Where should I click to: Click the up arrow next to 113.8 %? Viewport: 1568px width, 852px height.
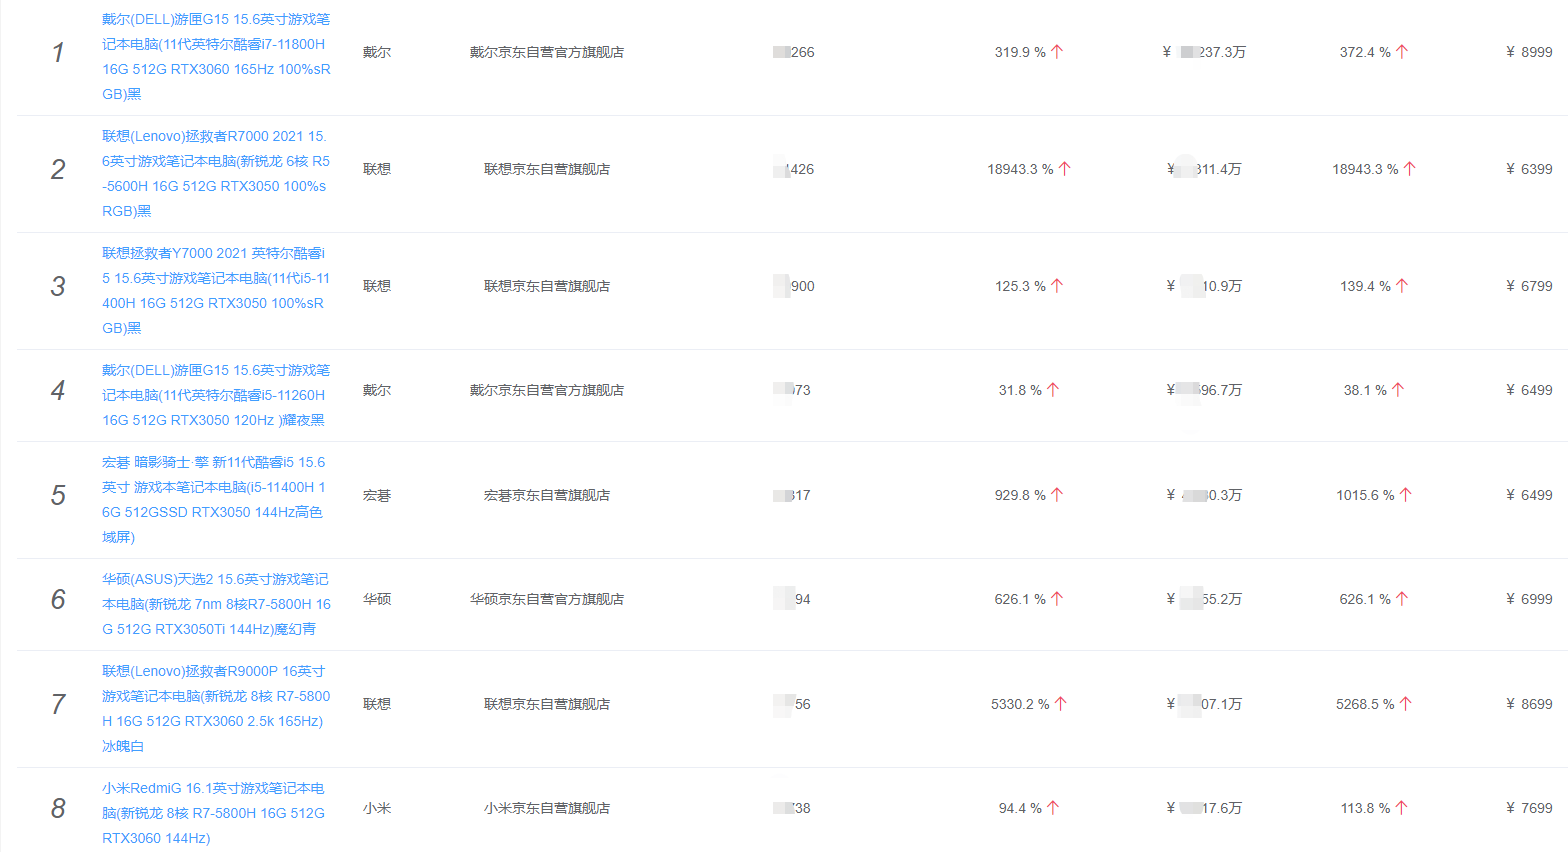[1402, 808]
